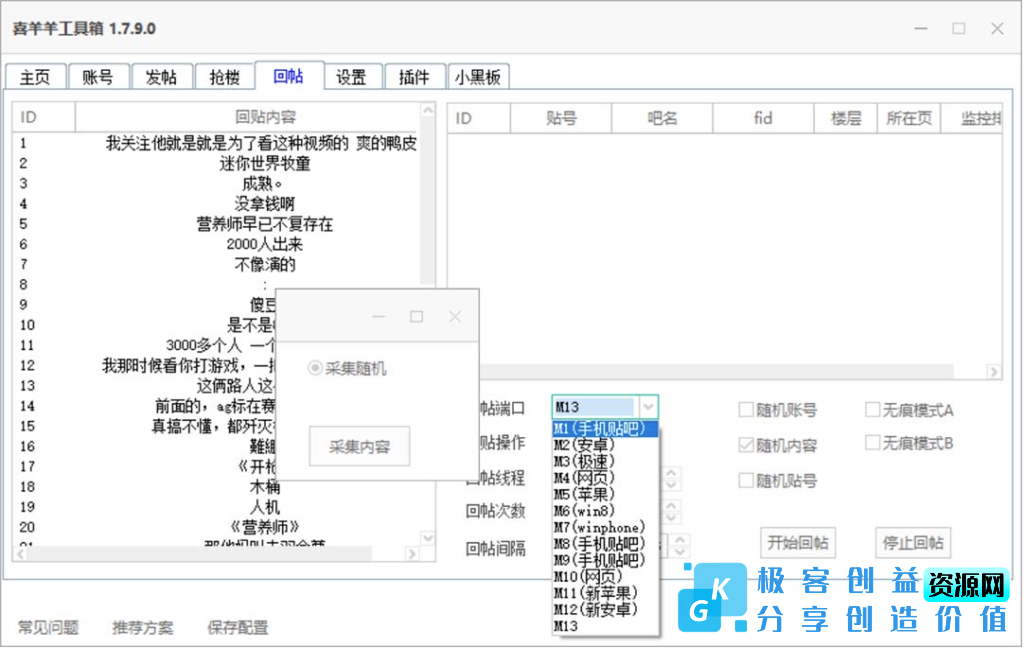
Task: Select the 抢楼 tab
Action: (x=225, y=75)
